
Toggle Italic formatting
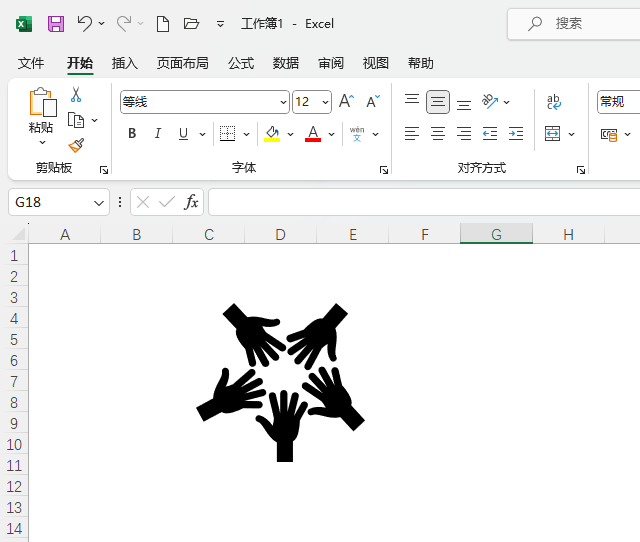point(158,133)
